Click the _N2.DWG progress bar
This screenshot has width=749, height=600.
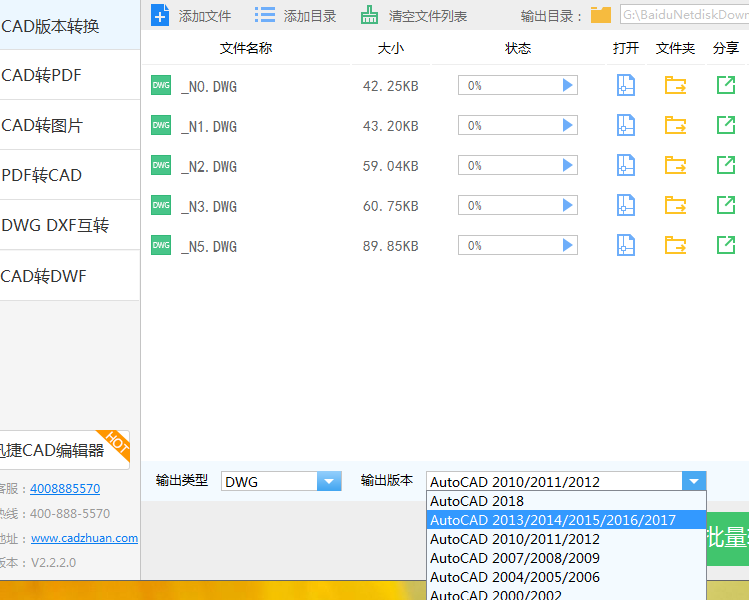coord(518,165)
